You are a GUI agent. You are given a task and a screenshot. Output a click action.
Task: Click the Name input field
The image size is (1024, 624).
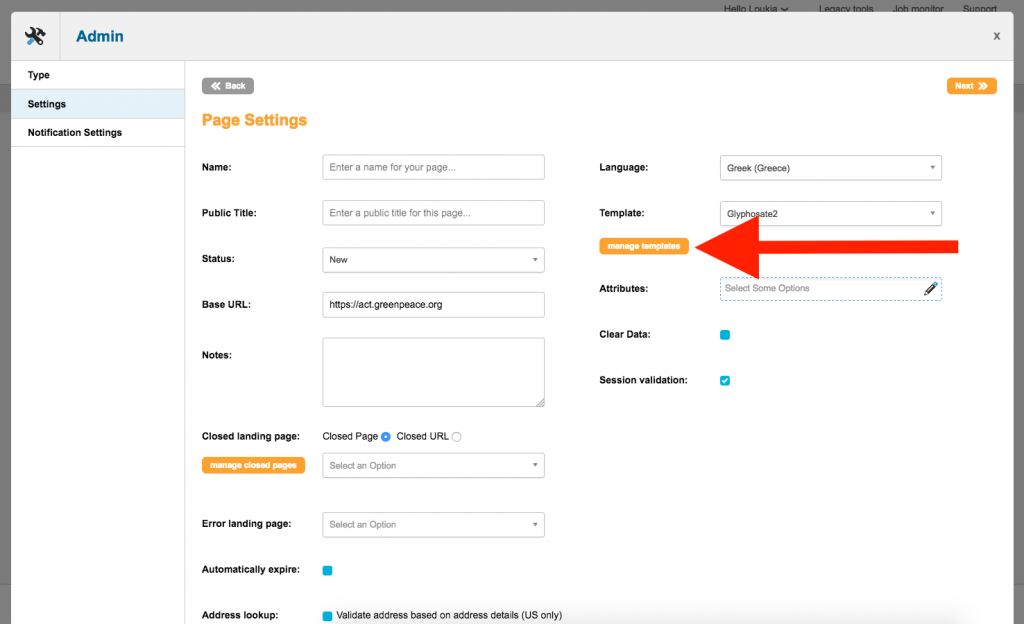coord(433,167)
